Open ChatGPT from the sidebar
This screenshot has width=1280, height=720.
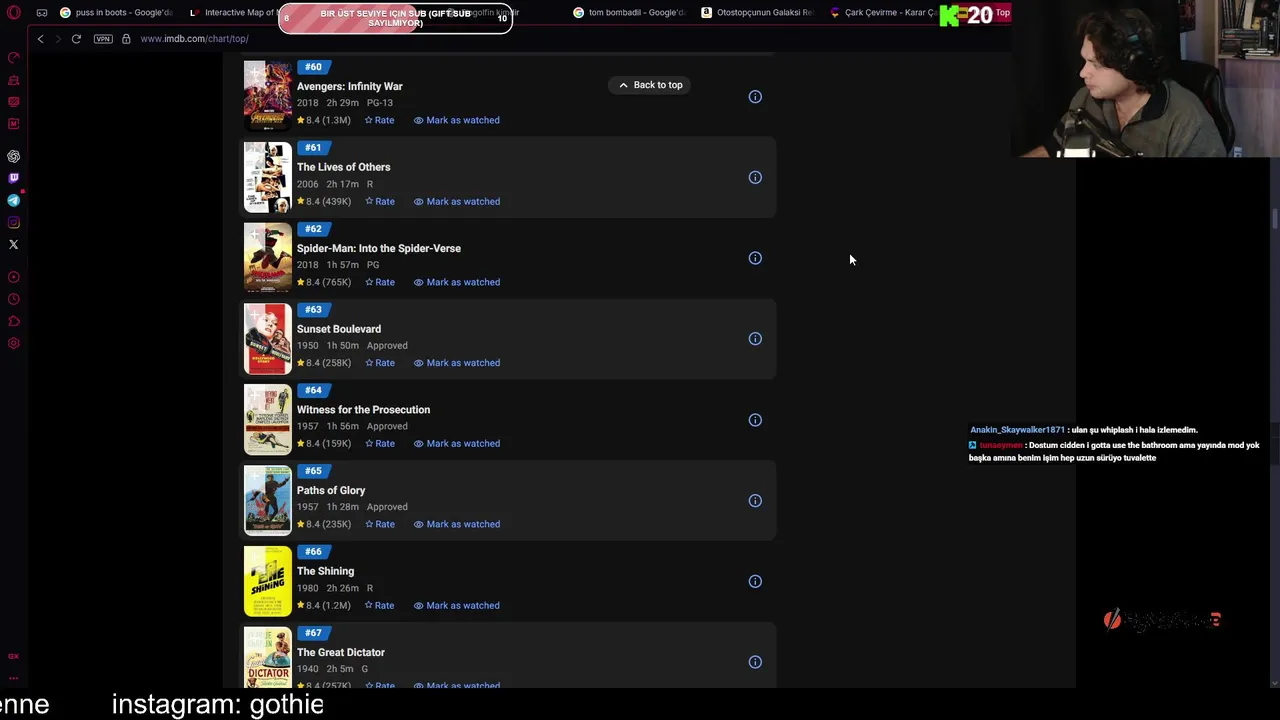pos(14,157)
